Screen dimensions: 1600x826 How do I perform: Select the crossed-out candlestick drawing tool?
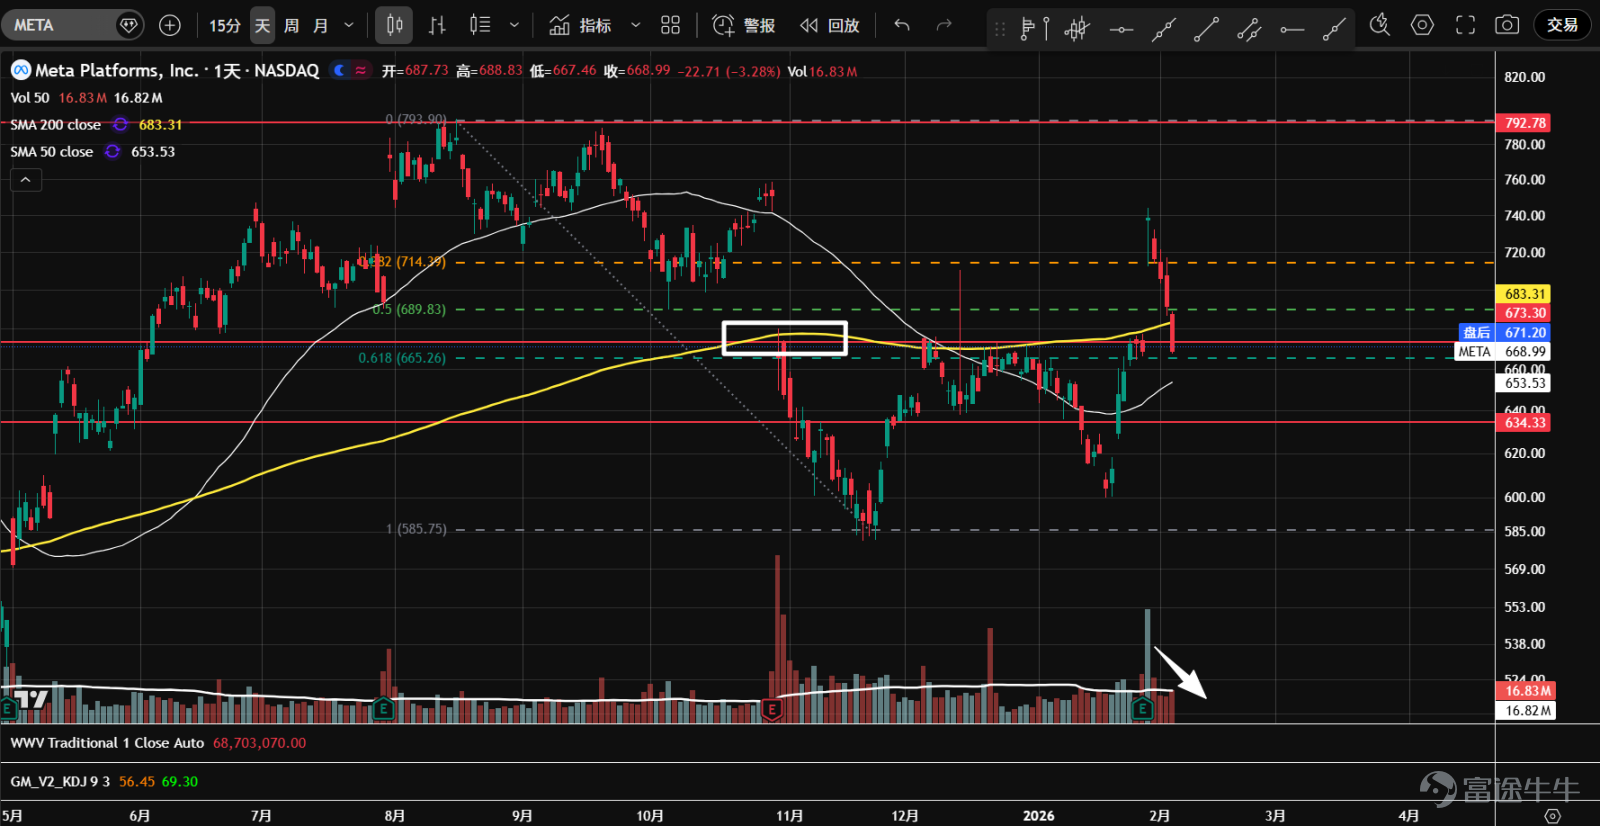[1076, 29]
